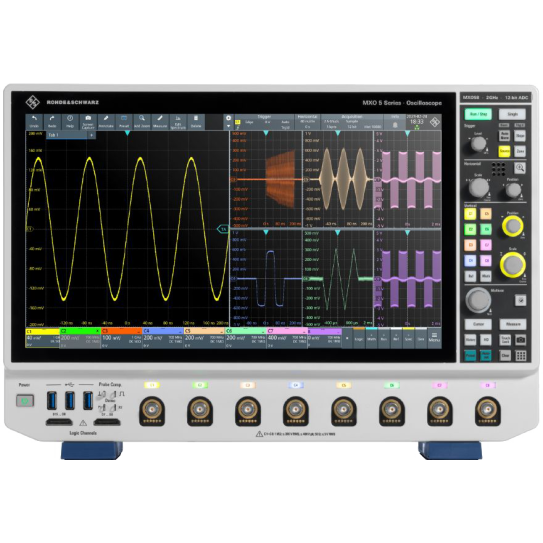The height and width of the screenshot is (543, 543).
Task: Toggle channel C1 yellow button on panel
Action: [470, 214]
